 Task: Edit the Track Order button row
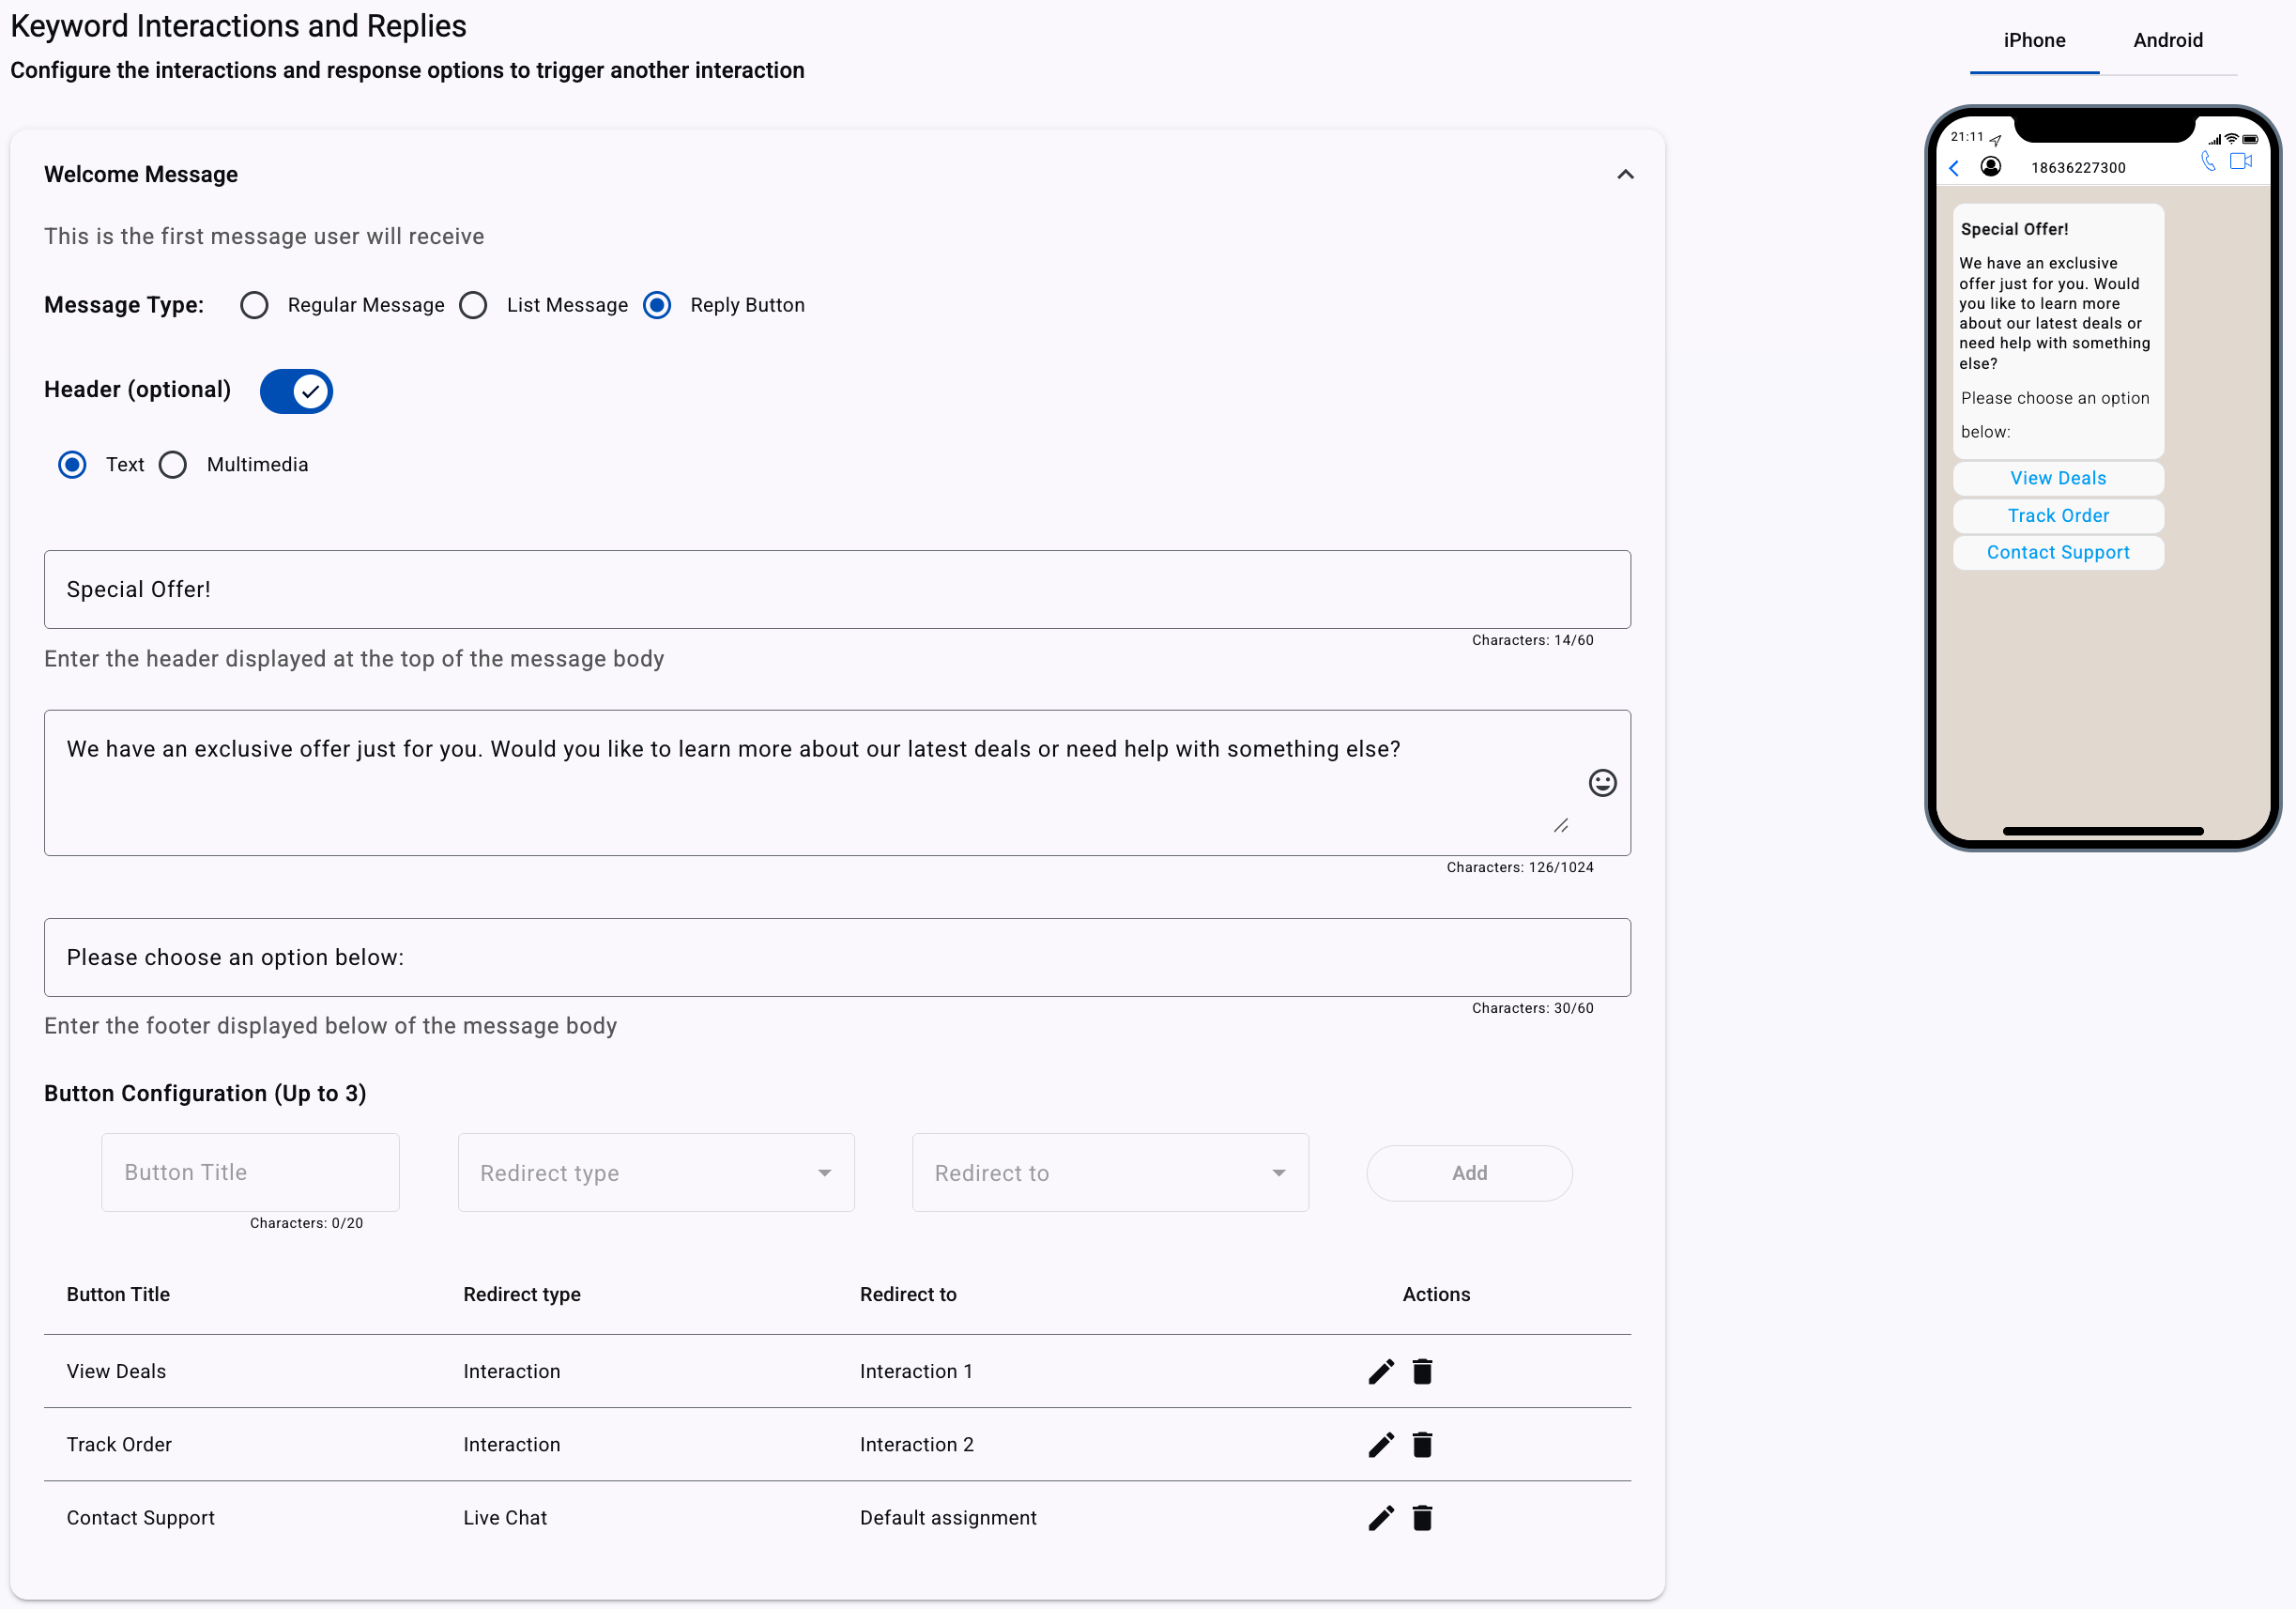pyautogui.click(x=1380, y=1444)
